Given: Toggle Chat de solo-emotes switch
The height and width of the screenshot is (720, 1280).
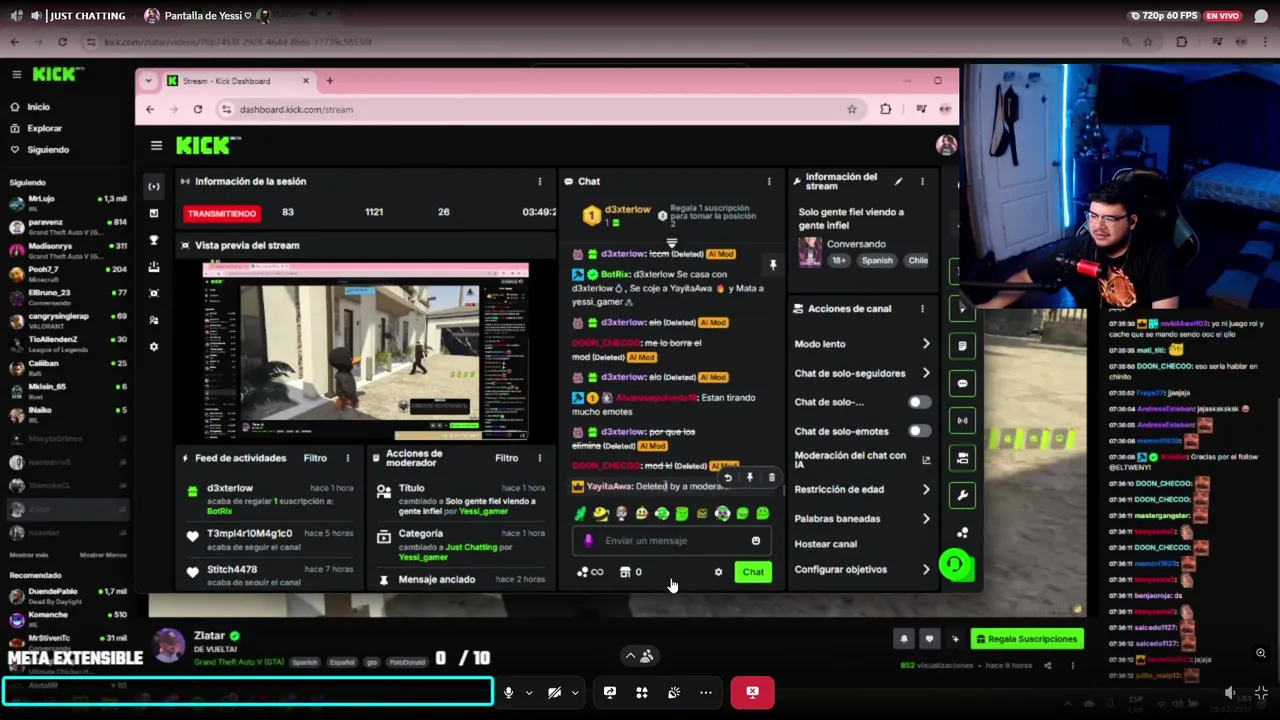Looking at the screenshot, I should click(918, 431).
